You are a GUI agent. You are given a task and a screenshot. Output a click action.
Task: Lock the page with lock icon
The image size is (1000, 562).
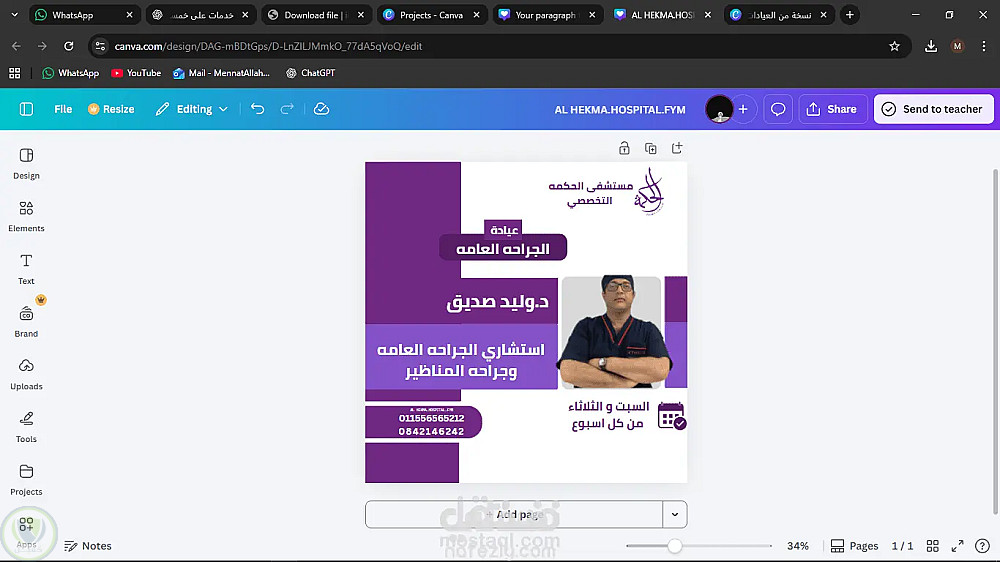click(624, 149)
